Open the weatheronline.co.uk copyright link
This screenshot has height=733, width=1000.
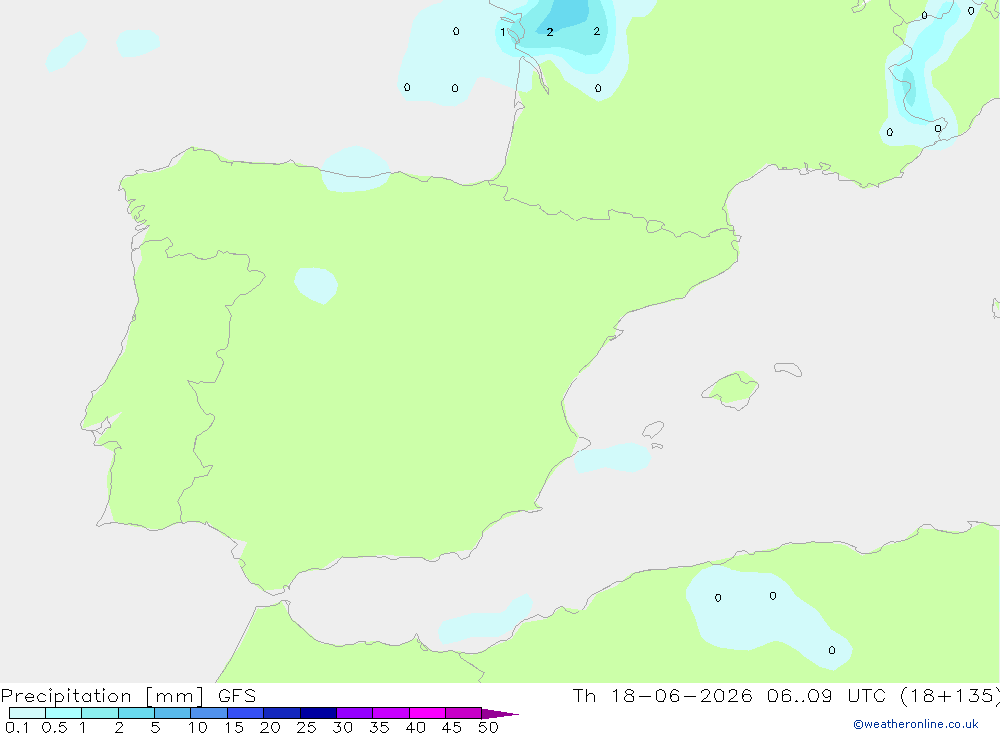(x=915, y=724)
